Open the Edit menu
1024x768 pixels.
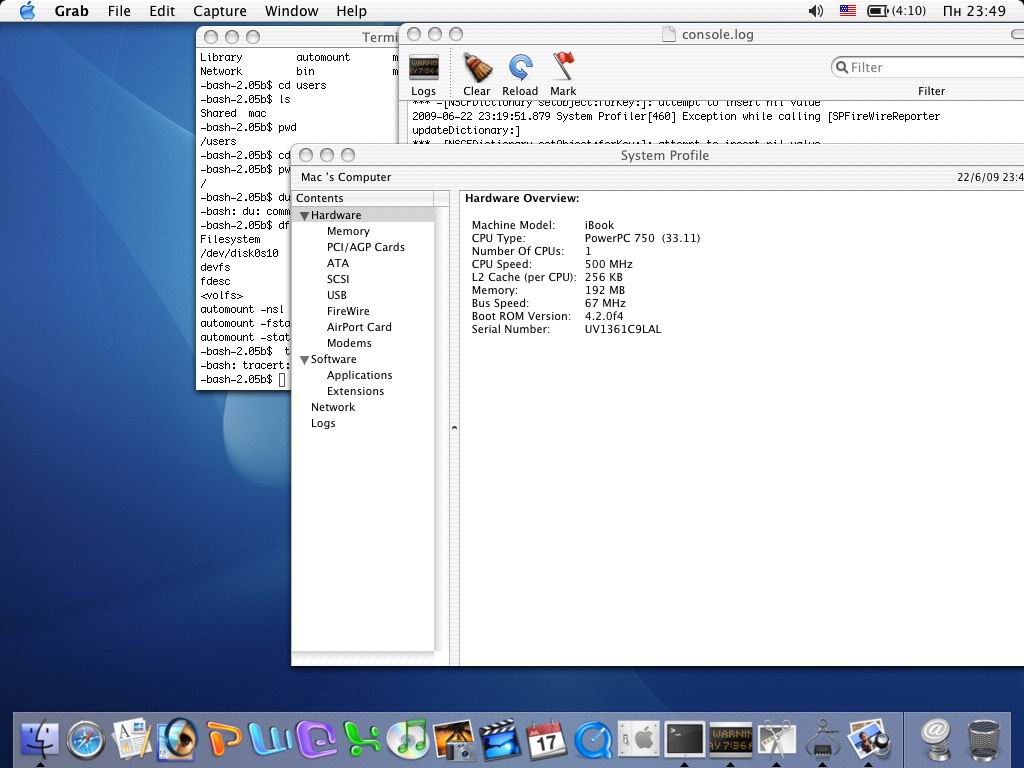[x=162, y=10]
